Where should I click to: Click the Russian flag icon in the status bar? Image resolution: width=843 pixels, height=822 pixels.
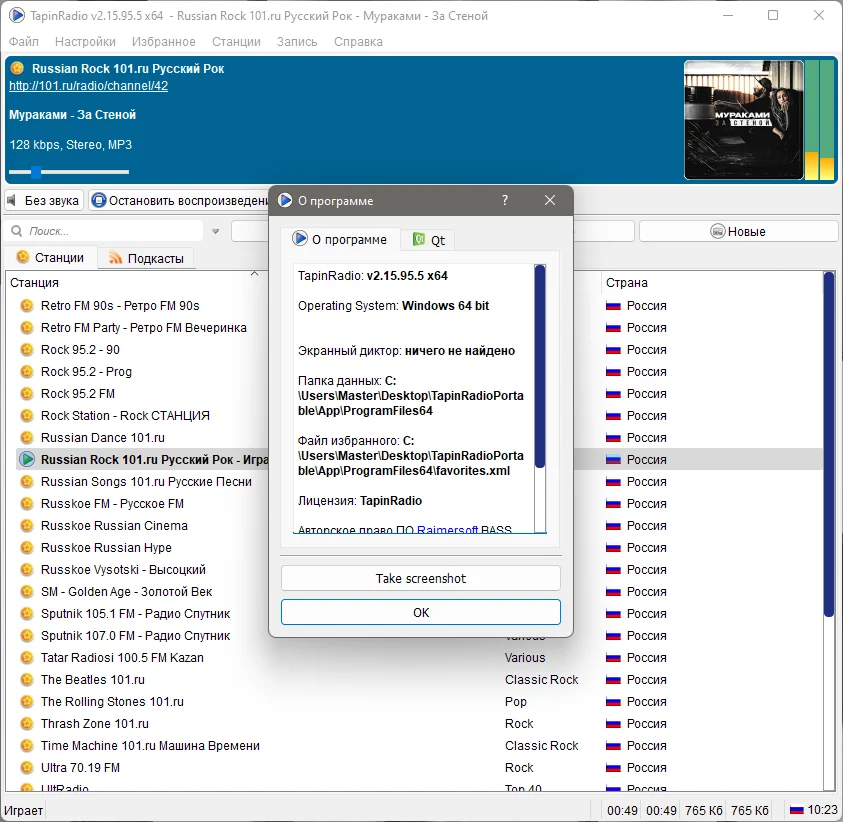[797, 810]
